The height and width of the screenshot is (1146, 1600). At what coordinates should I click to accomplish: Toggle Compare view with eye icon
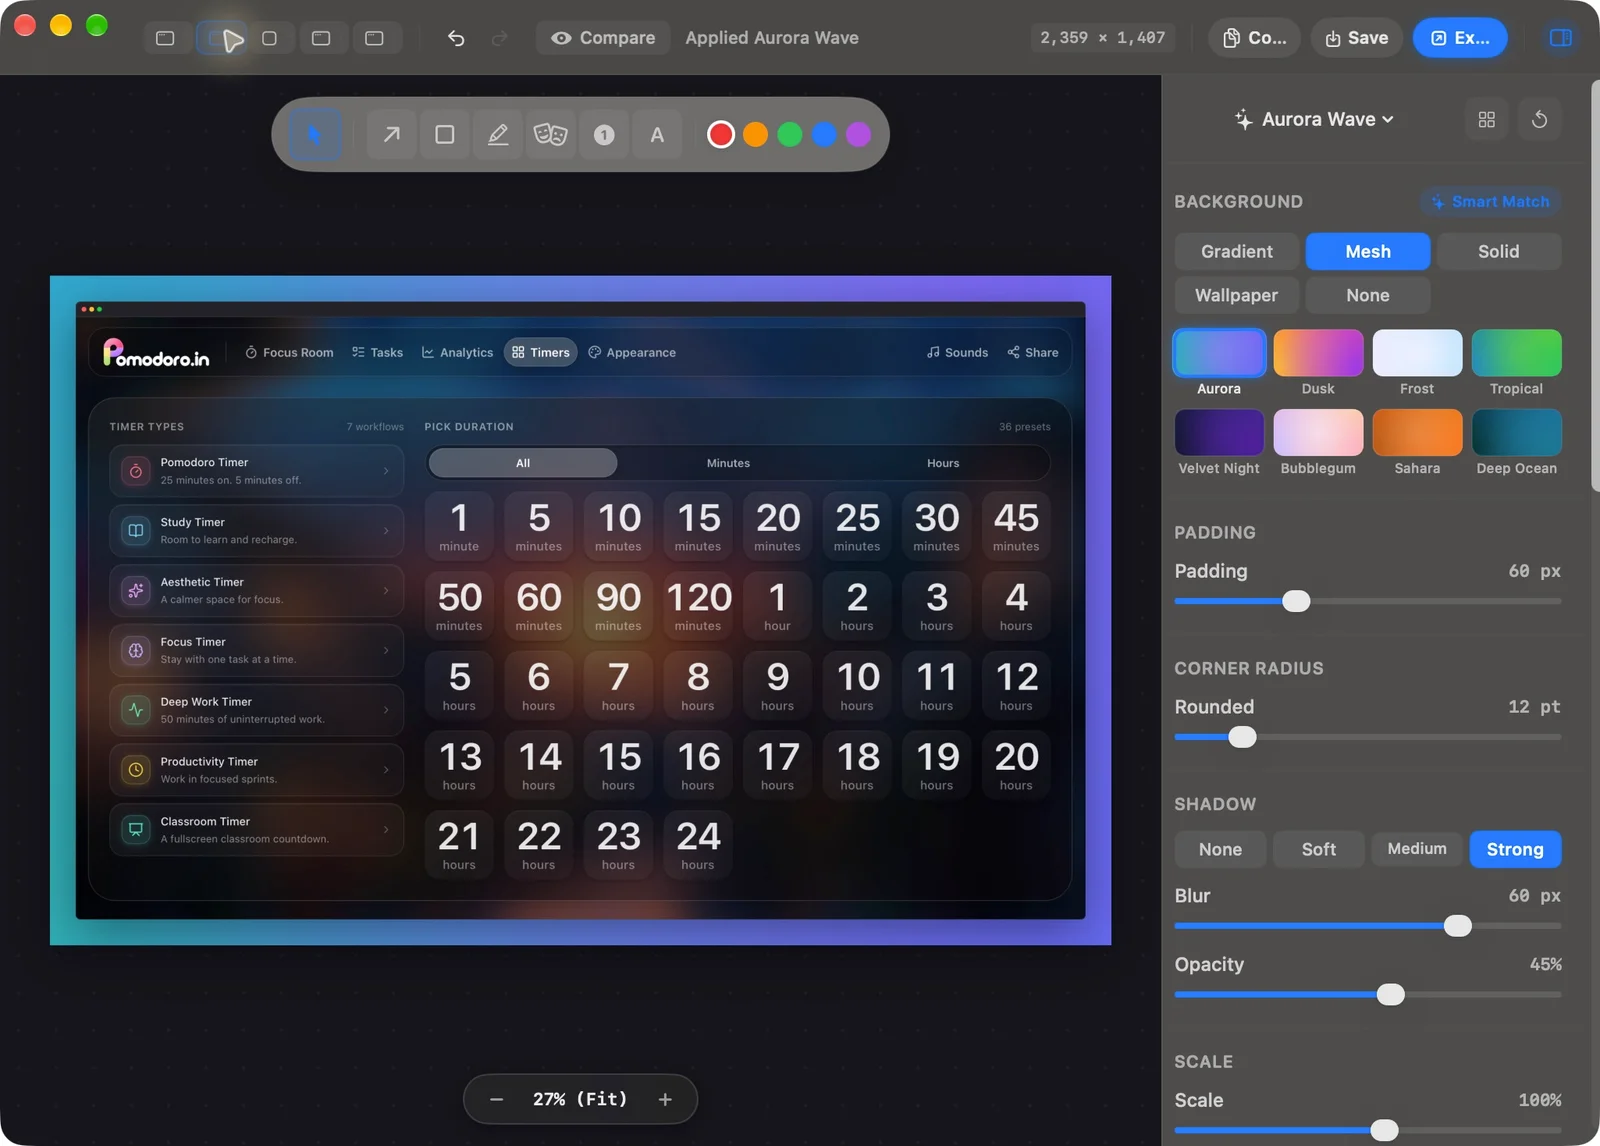pos(603,38)
